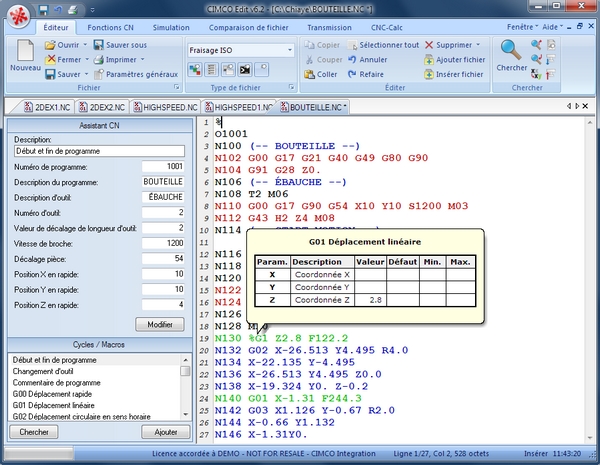600x465 pixels.
Task: Close the current document tab with X
Action: (585, 106)
